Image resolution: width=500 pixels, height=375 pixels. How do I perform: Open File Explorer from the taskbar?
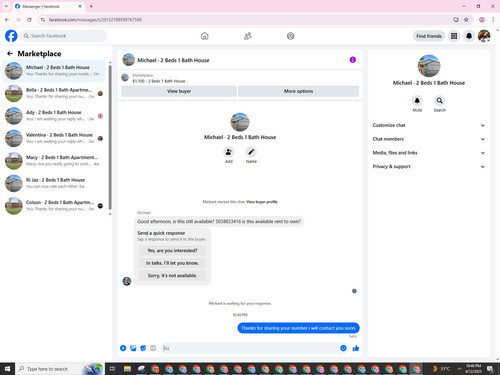[x=127, y=369]
